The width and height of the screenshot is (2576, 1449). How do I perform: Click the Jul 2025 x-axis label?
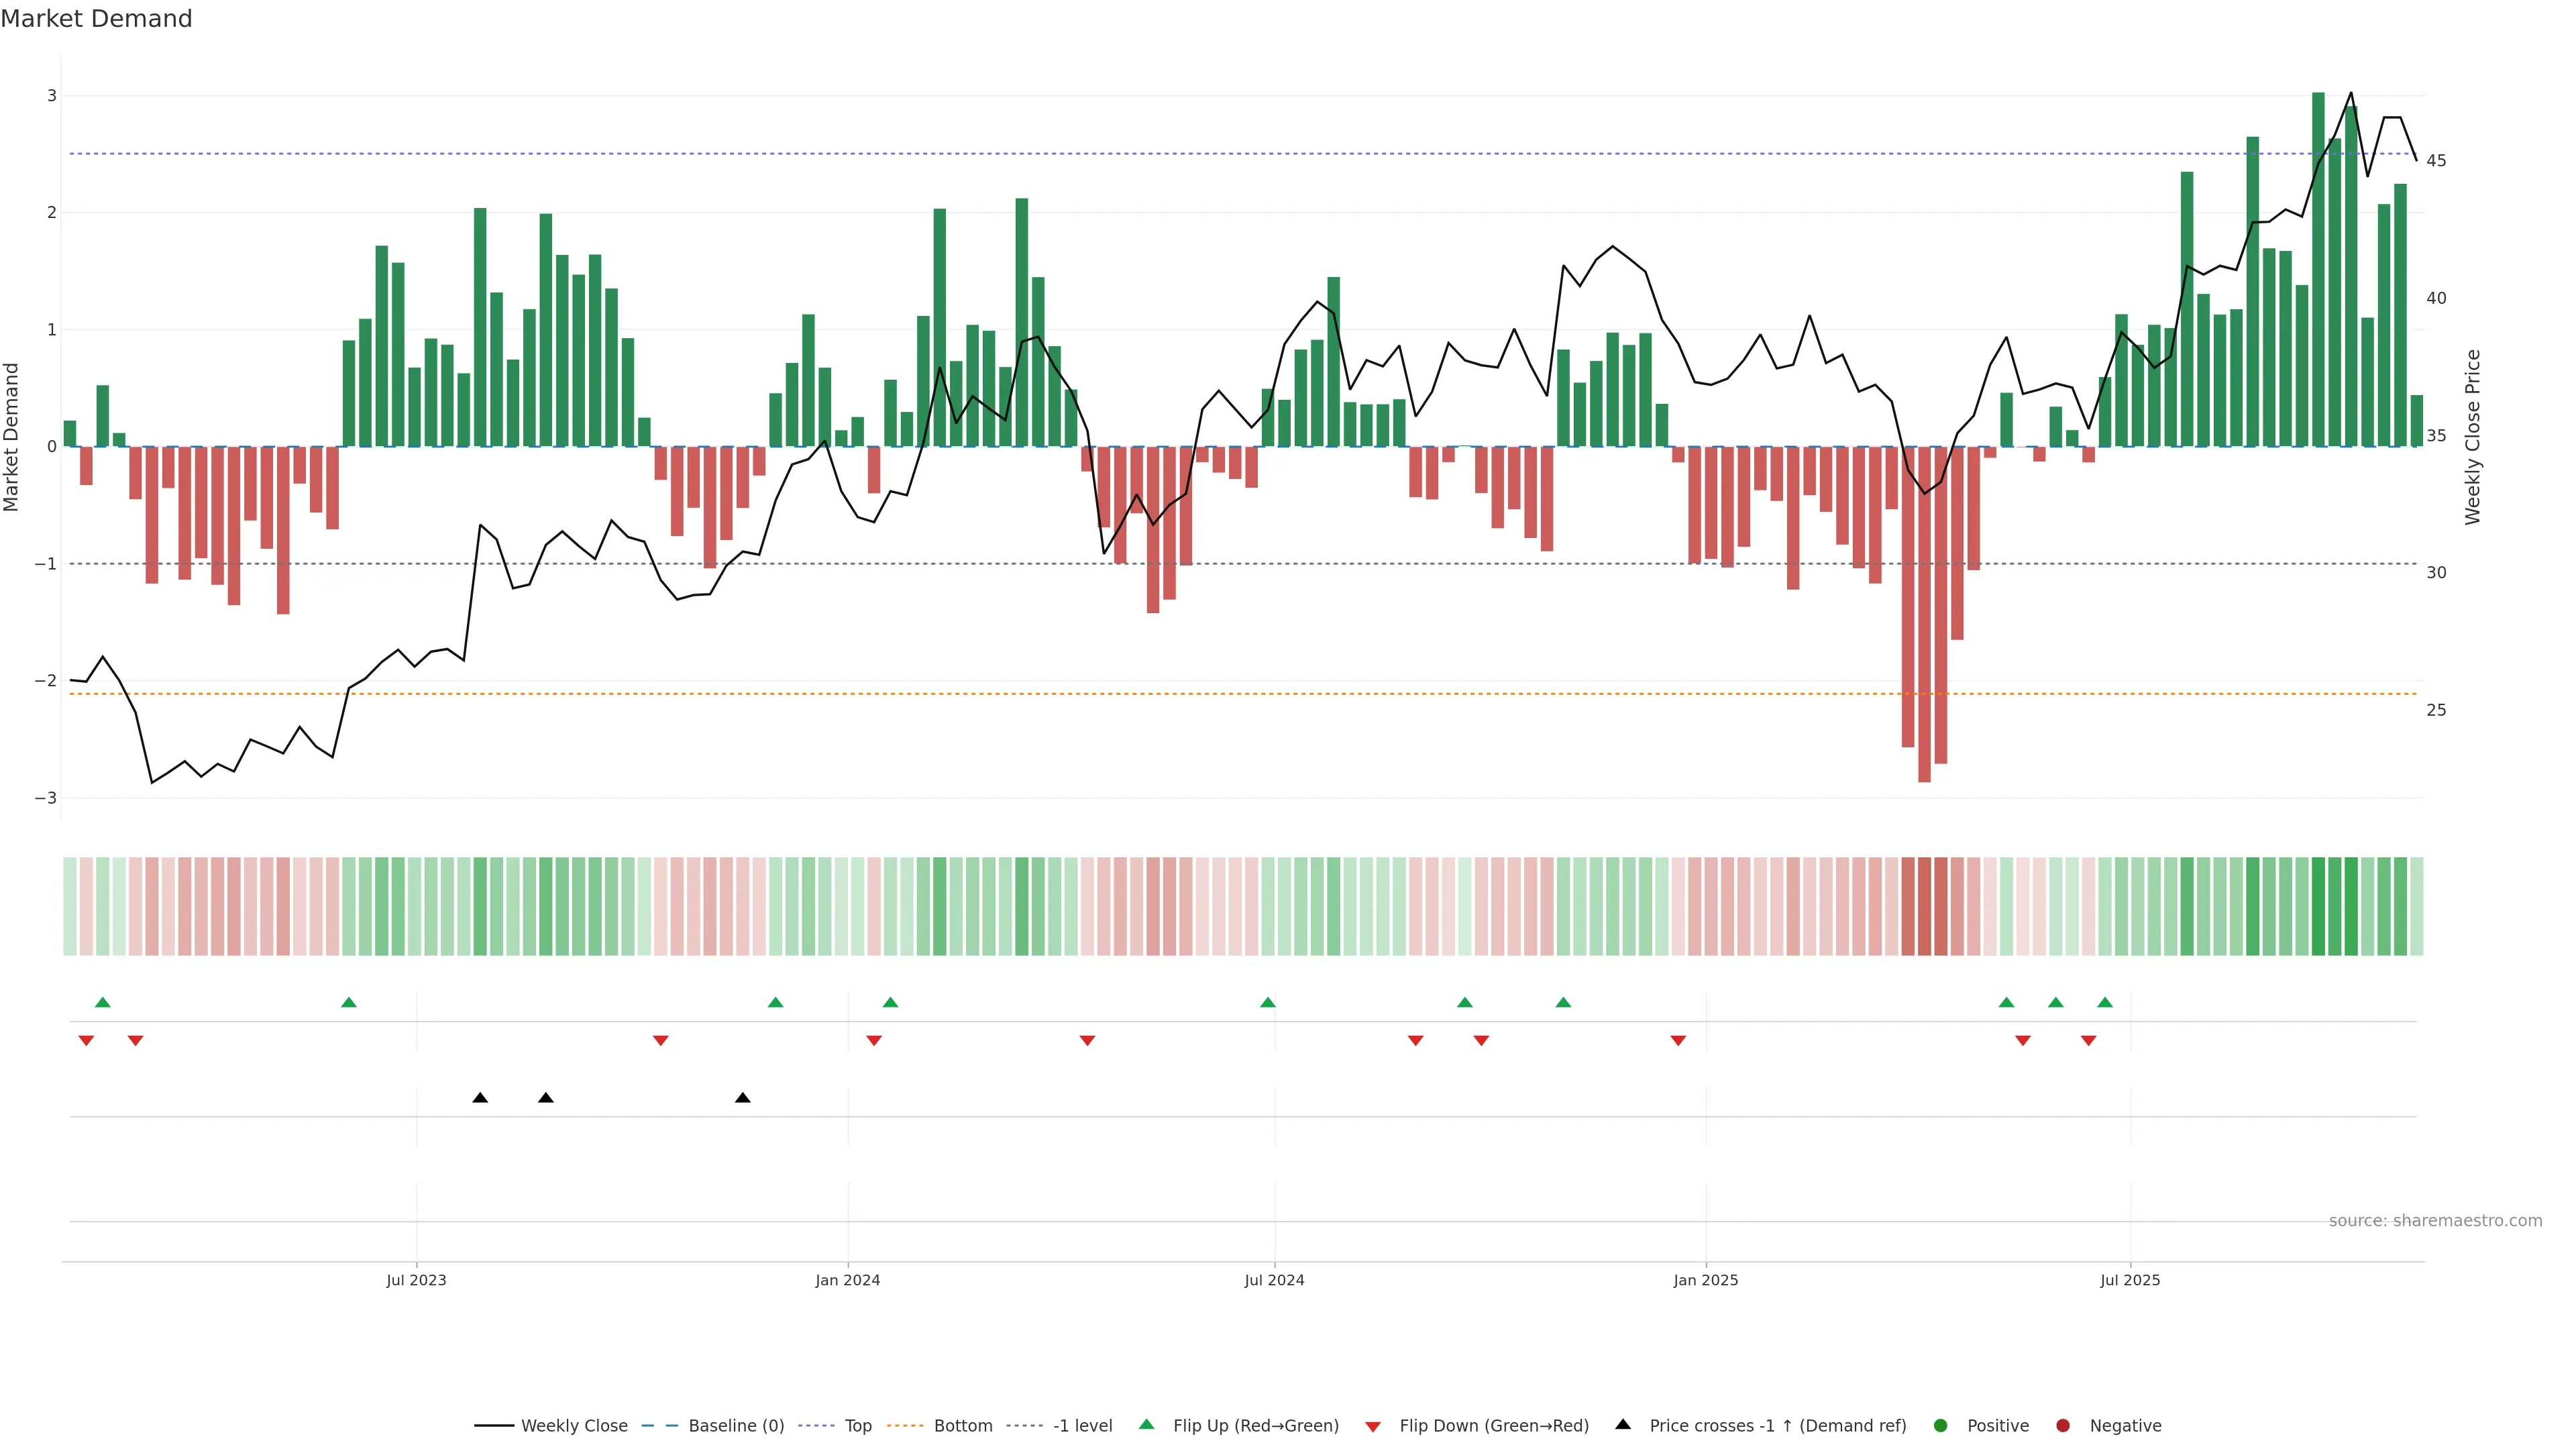[2130, 1281]
